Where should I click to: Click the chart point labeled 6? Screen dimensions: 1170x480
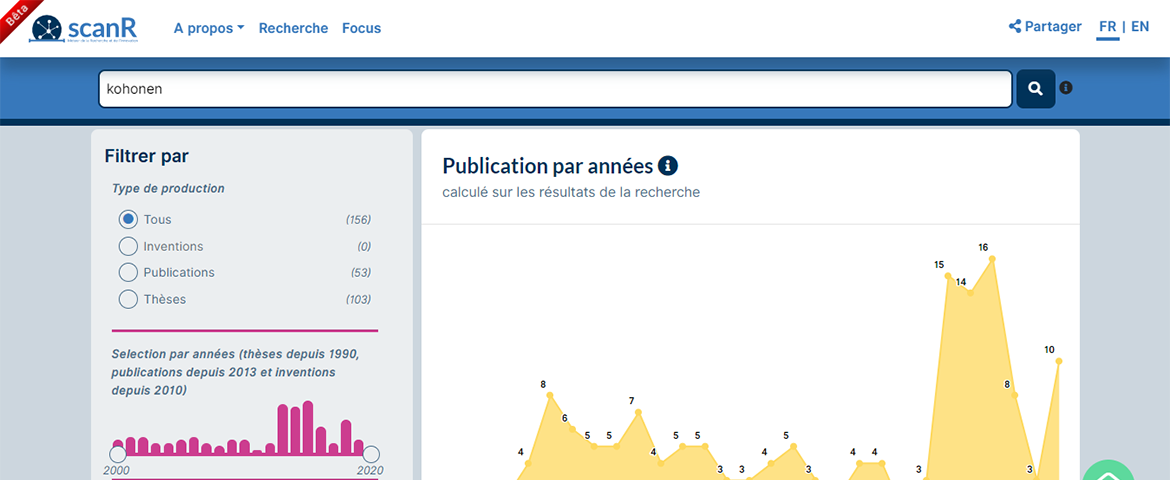(572, 429)
